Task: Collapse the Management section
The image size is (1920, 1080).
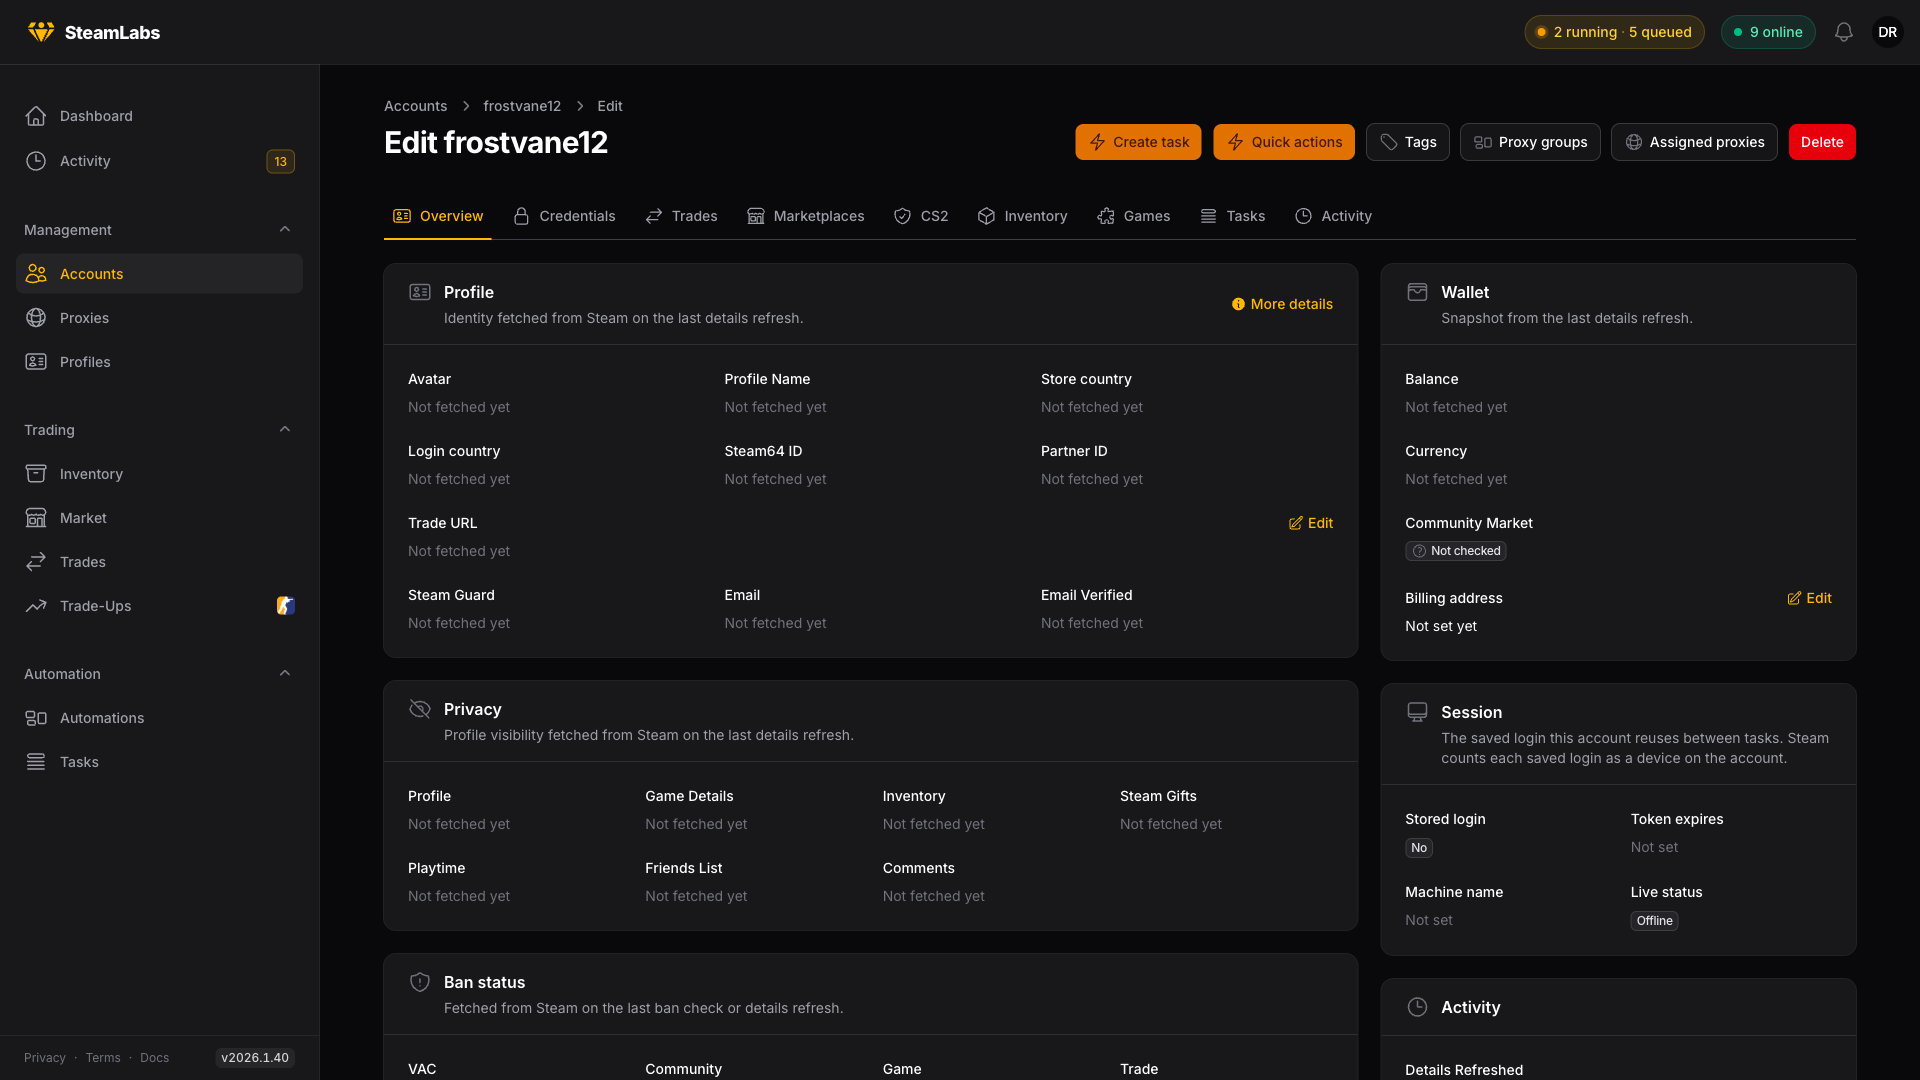Action: tap(285, 230)
